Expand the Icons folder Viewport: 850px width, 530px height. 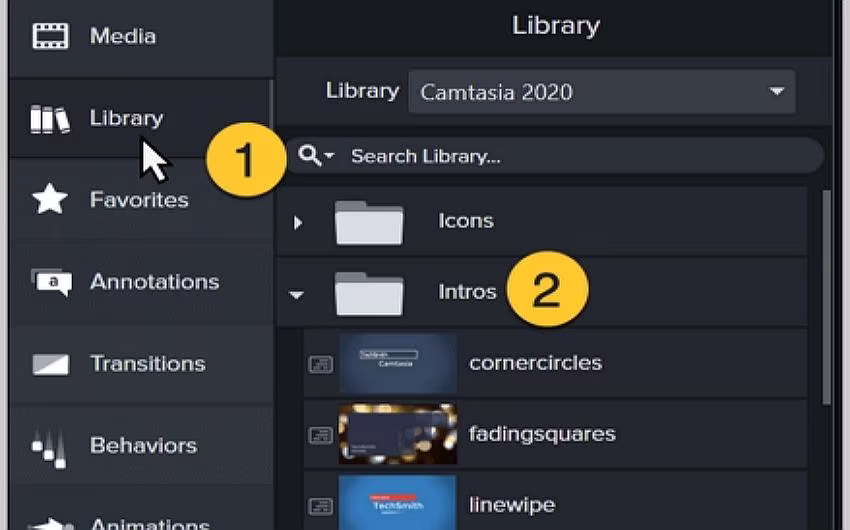298,223
